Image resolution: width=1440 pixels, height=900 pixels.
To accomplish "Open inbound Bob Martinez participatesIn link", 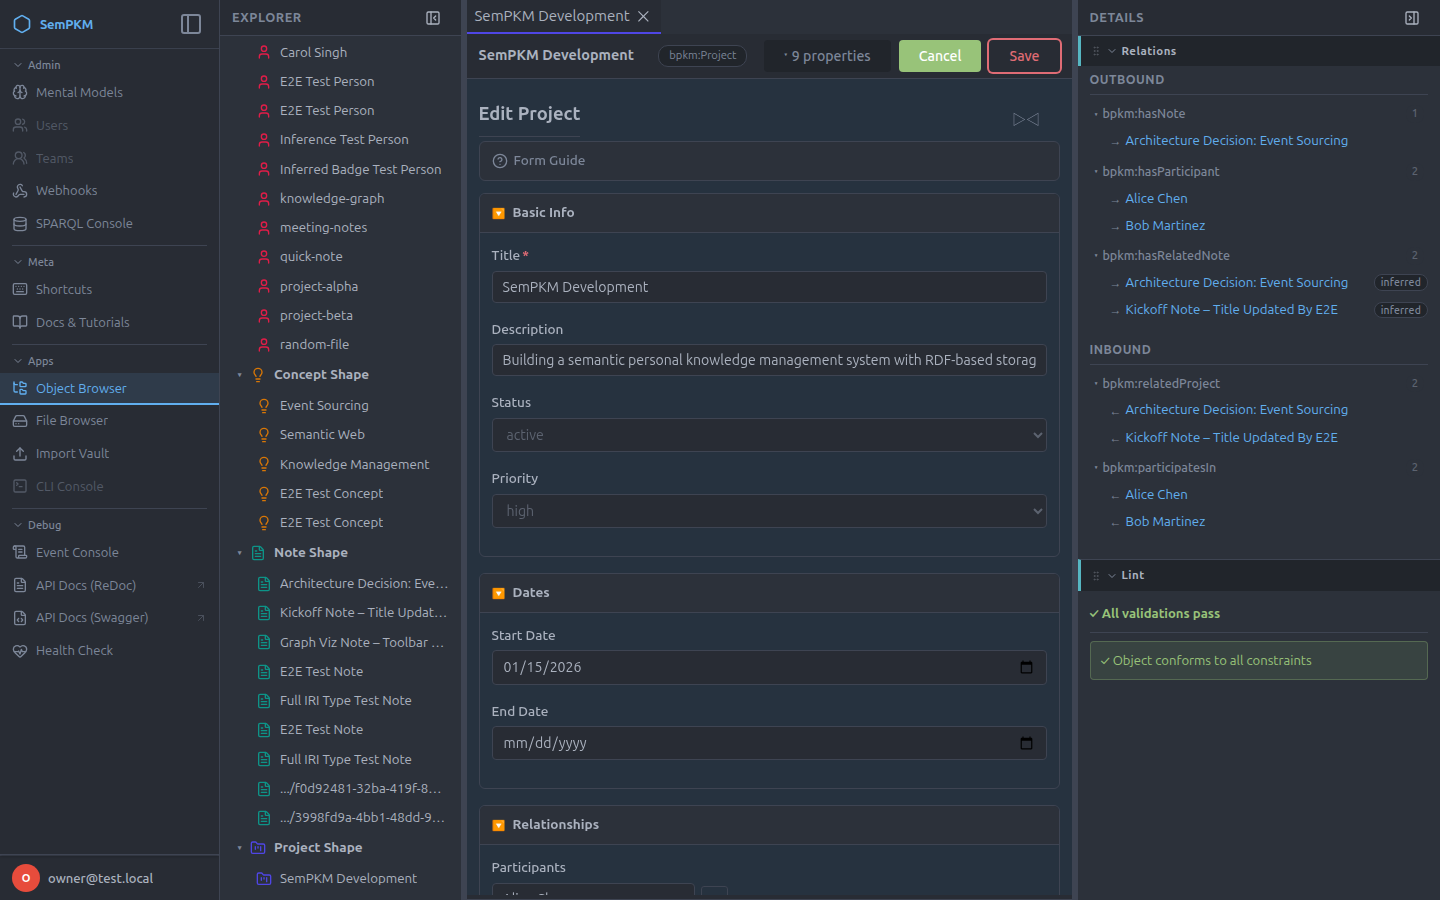I will (1165, 522).
